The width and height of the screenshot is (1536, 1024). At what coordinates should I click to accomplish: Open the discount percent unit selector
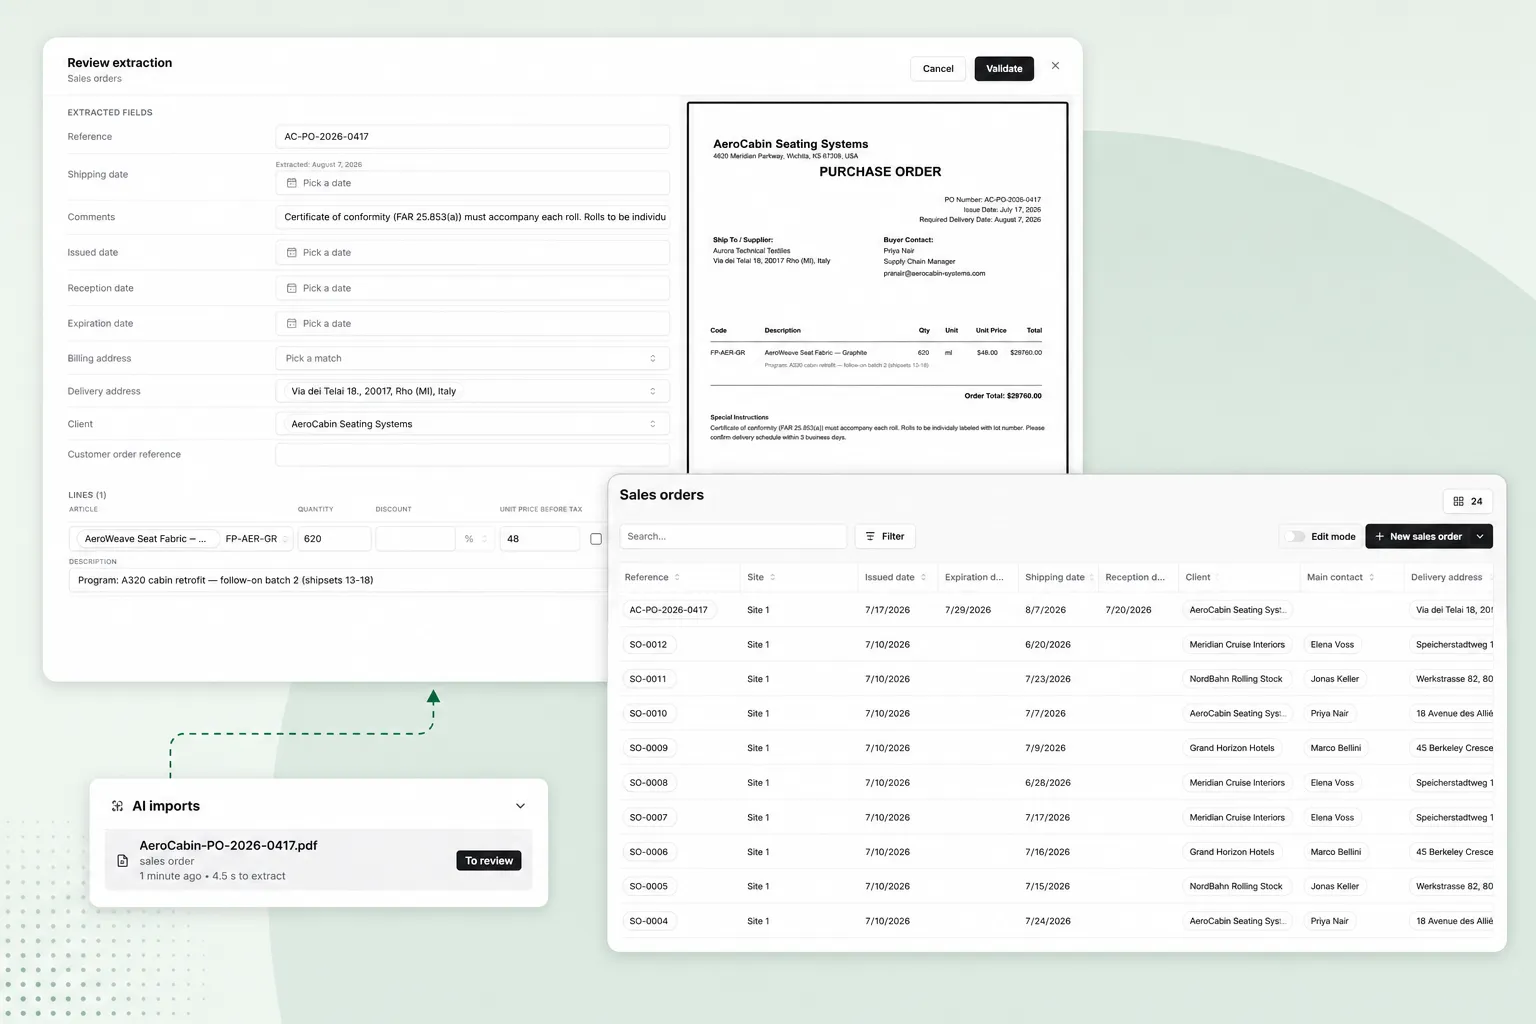pyautogui.click(x=476, y=539)
